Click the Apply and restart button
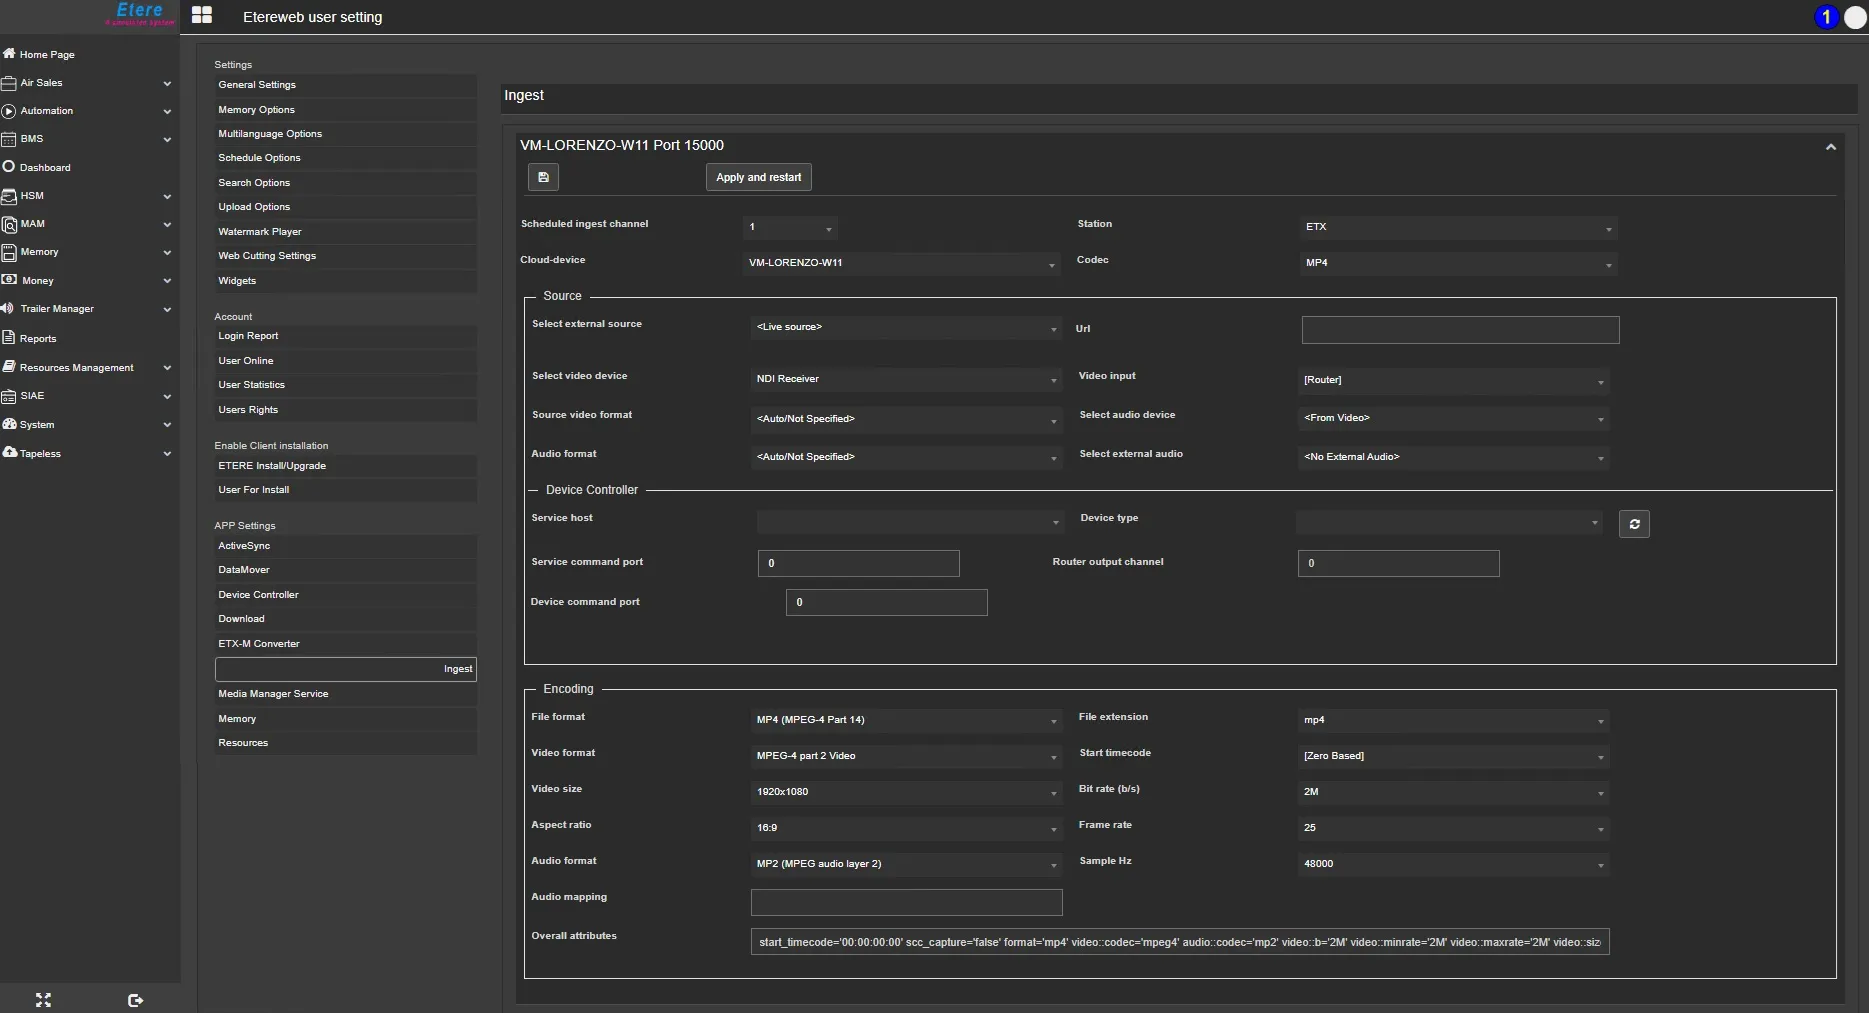Image resolution: width=1869 pixels, height=1013 pixels. click(758, 177)
